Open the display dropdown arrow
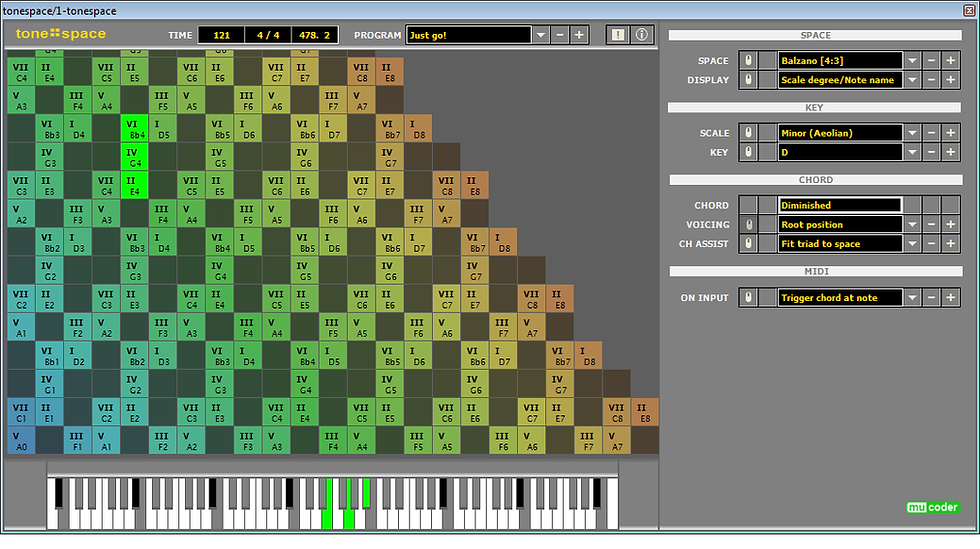Viewport: 980px width, 549px height. [912, 80]
